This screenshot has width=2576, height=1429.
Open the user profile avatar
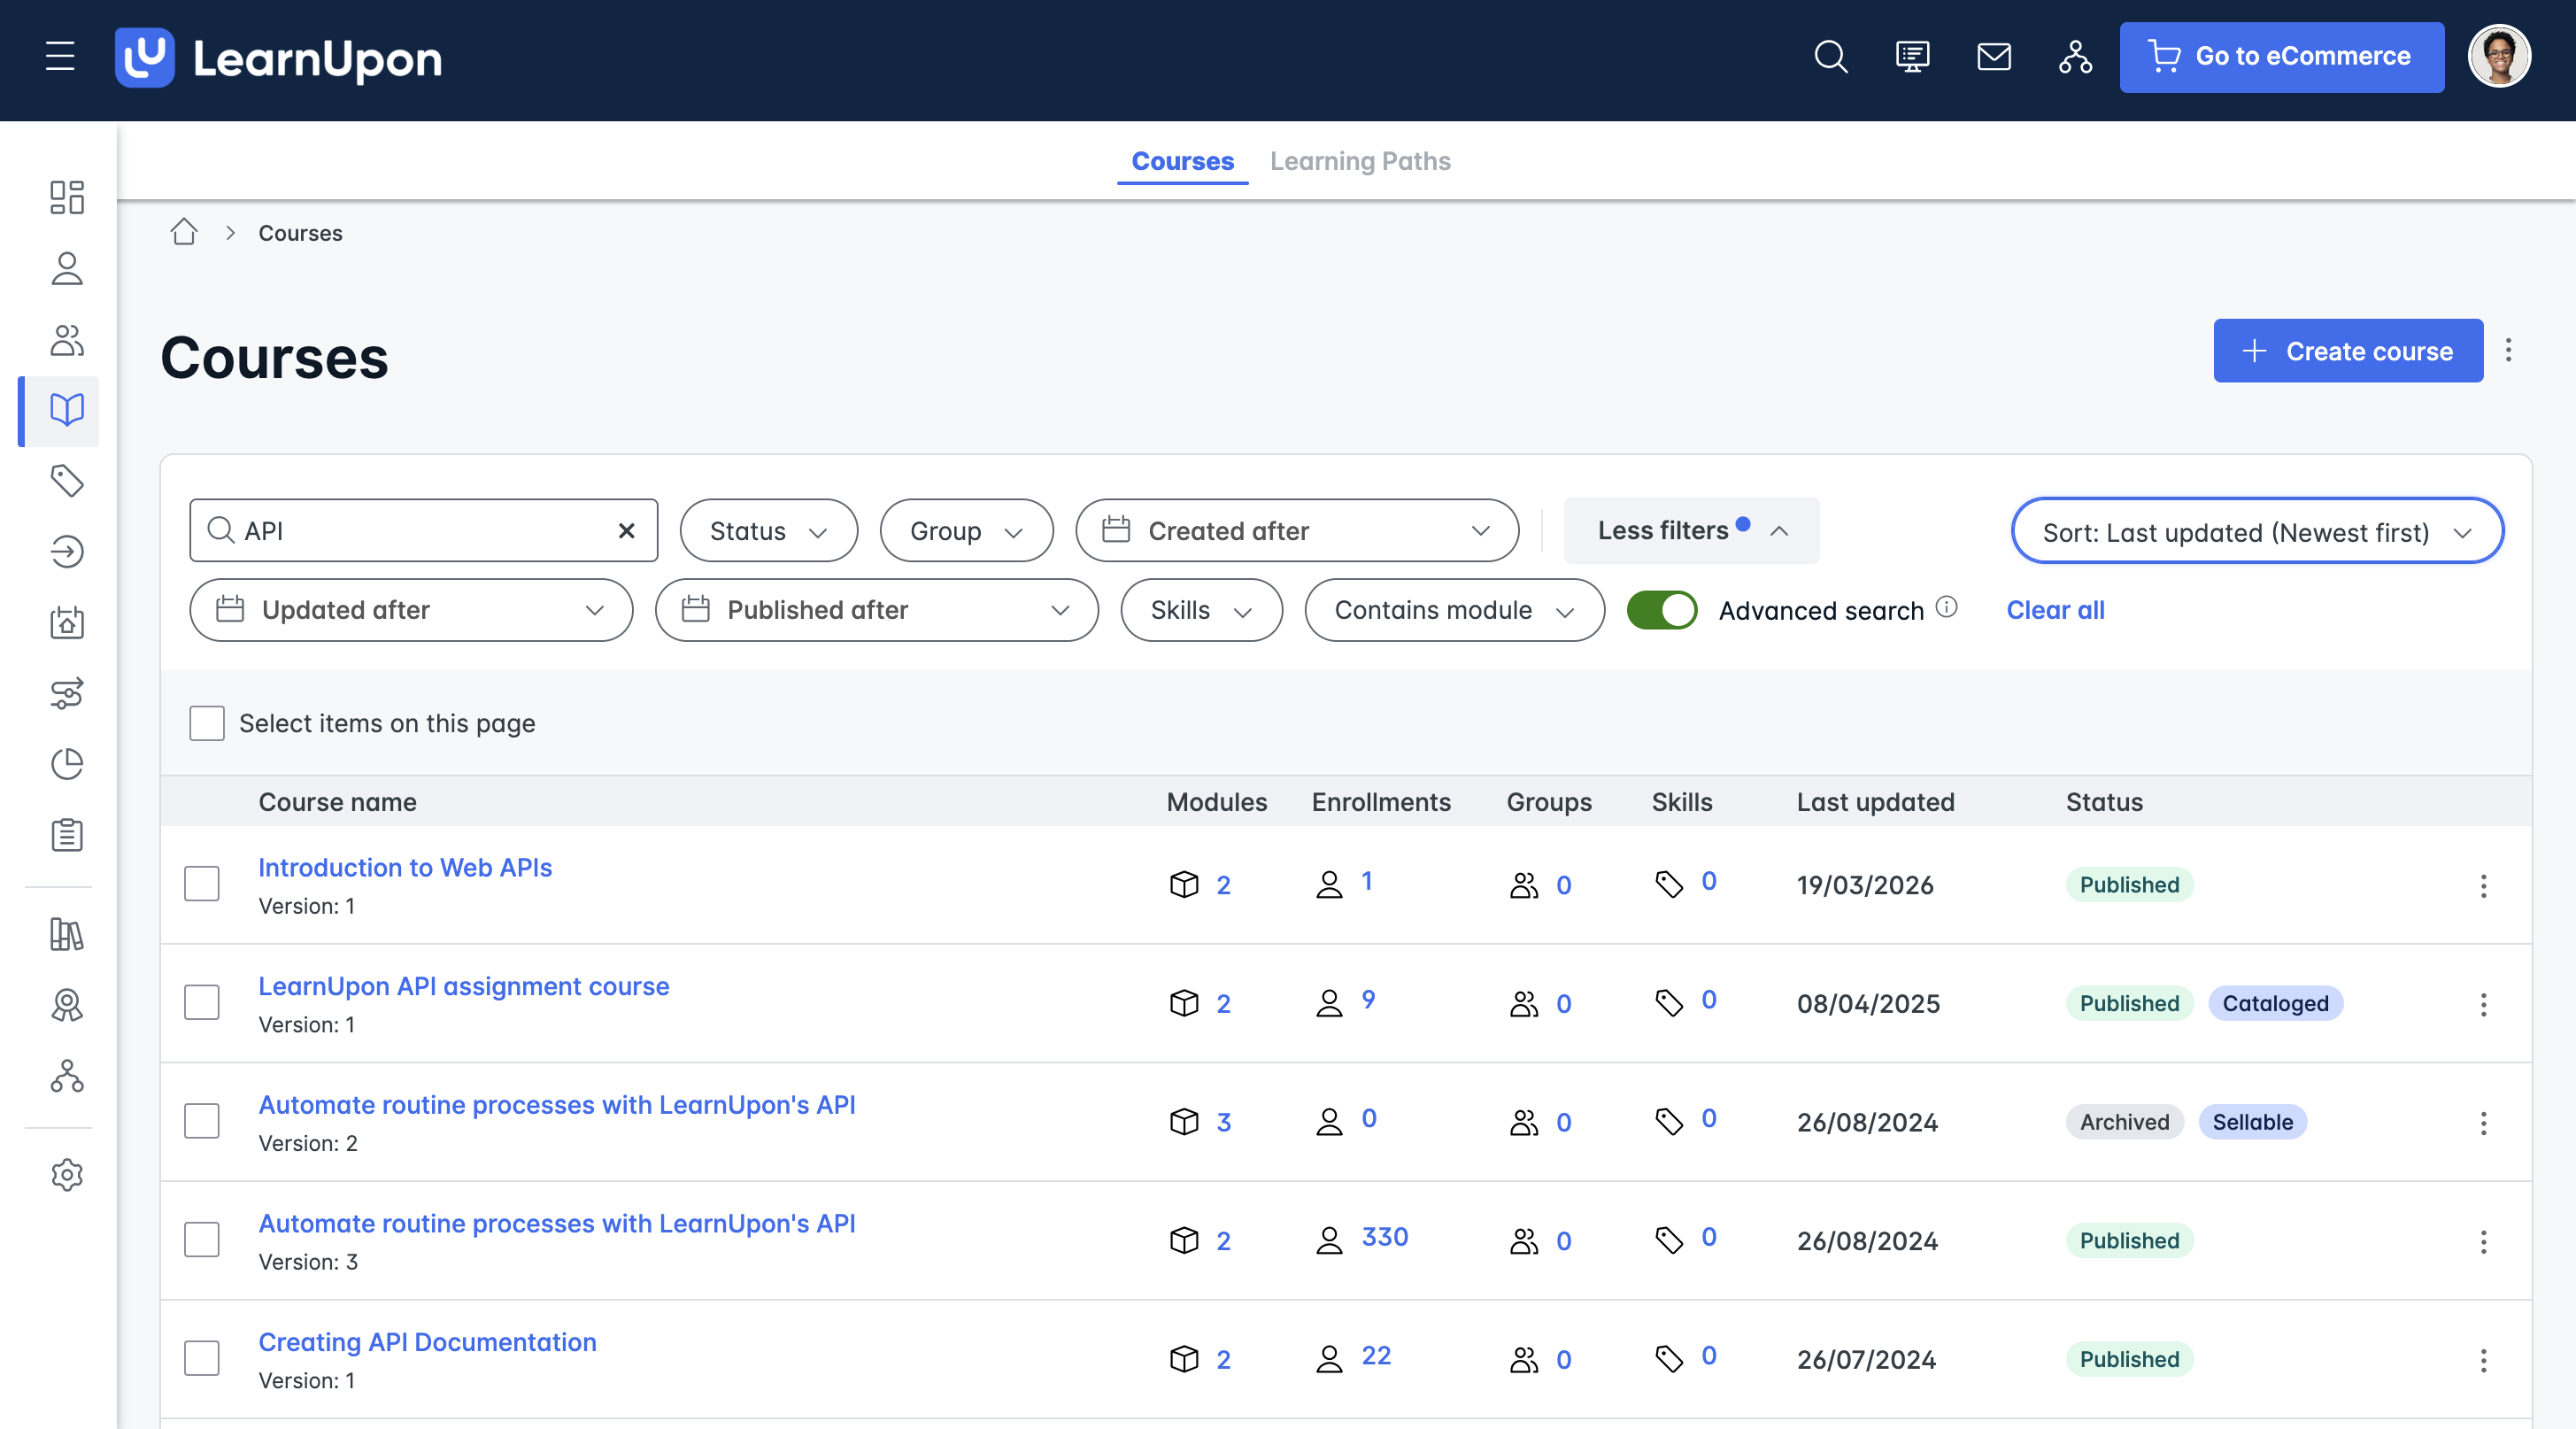pos(2499,56)
